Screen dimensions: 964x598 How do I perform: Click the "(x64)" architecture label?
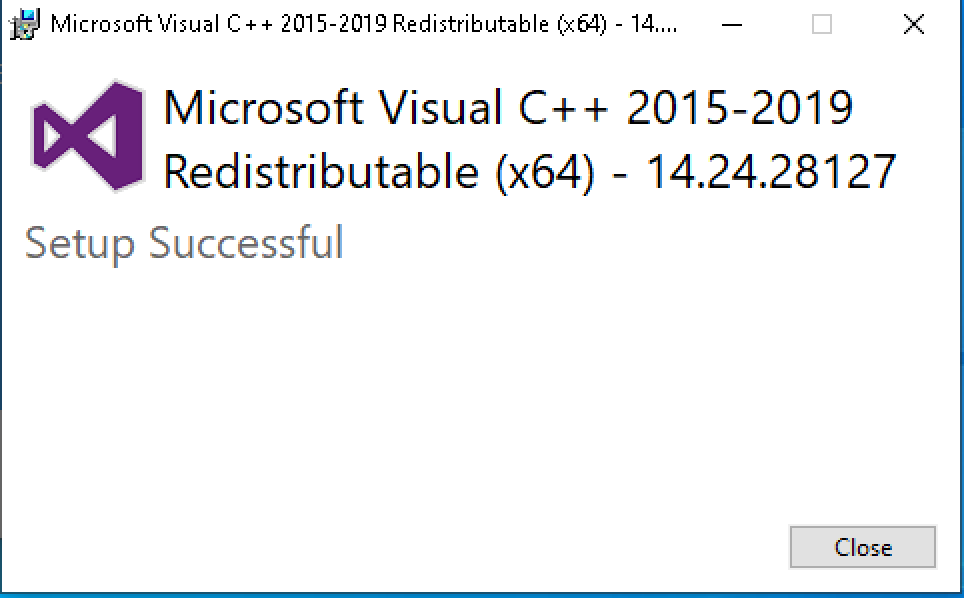[545, 173]
